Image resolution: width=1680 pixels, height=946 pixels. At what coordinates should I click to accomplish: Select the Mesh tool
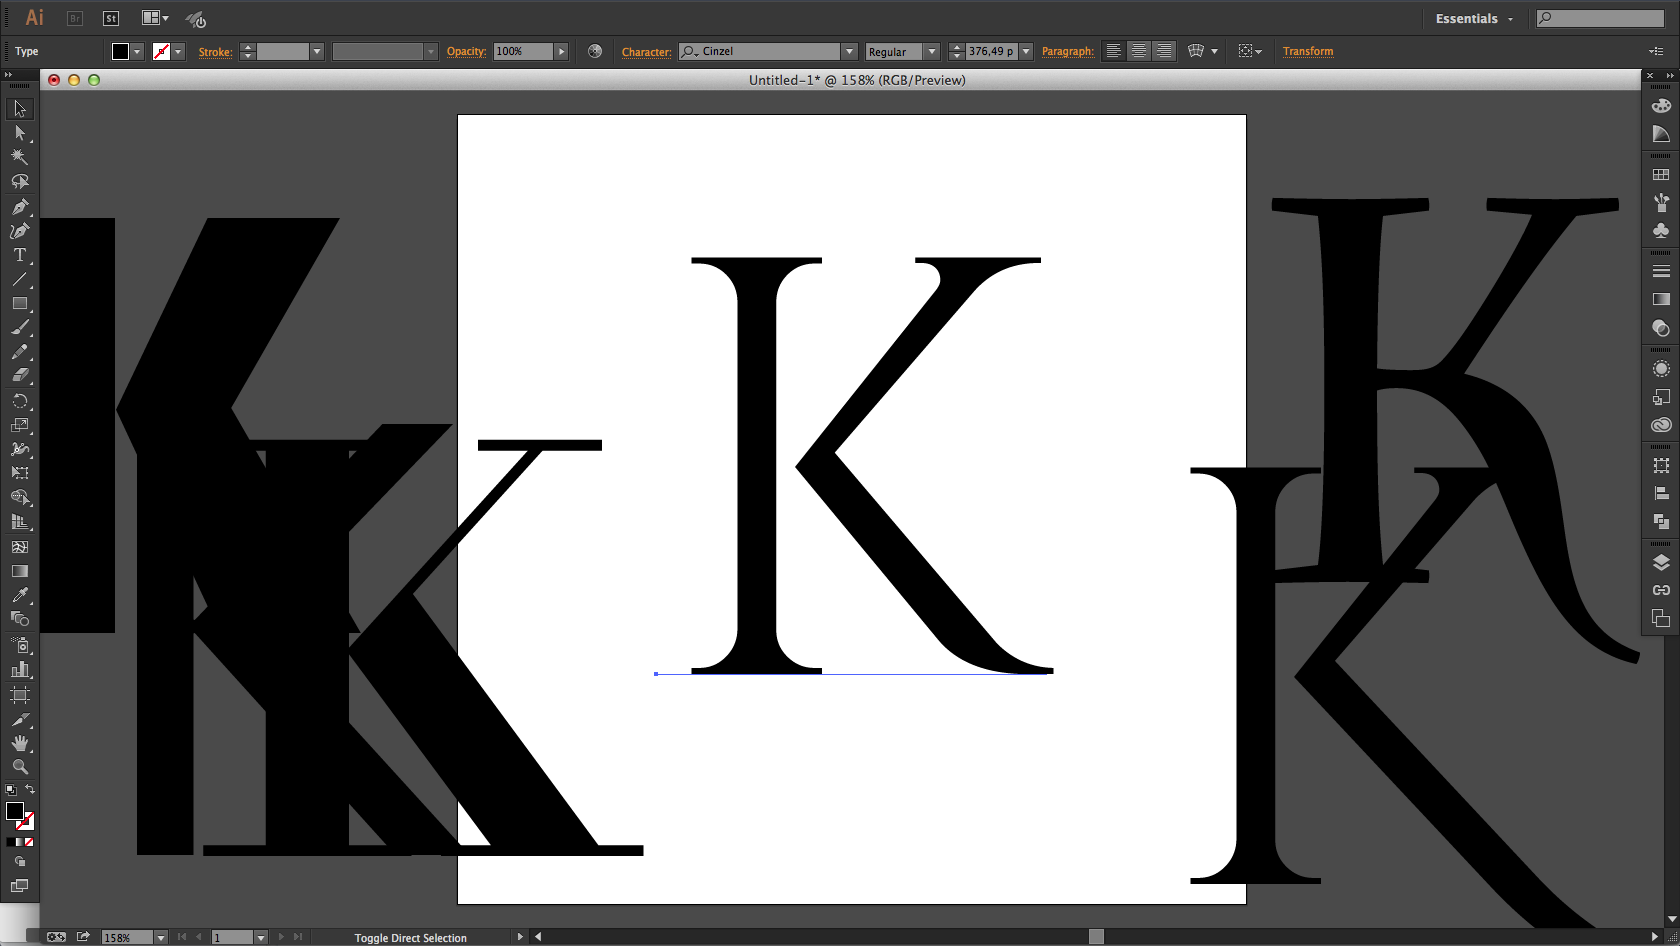[20, 547]
